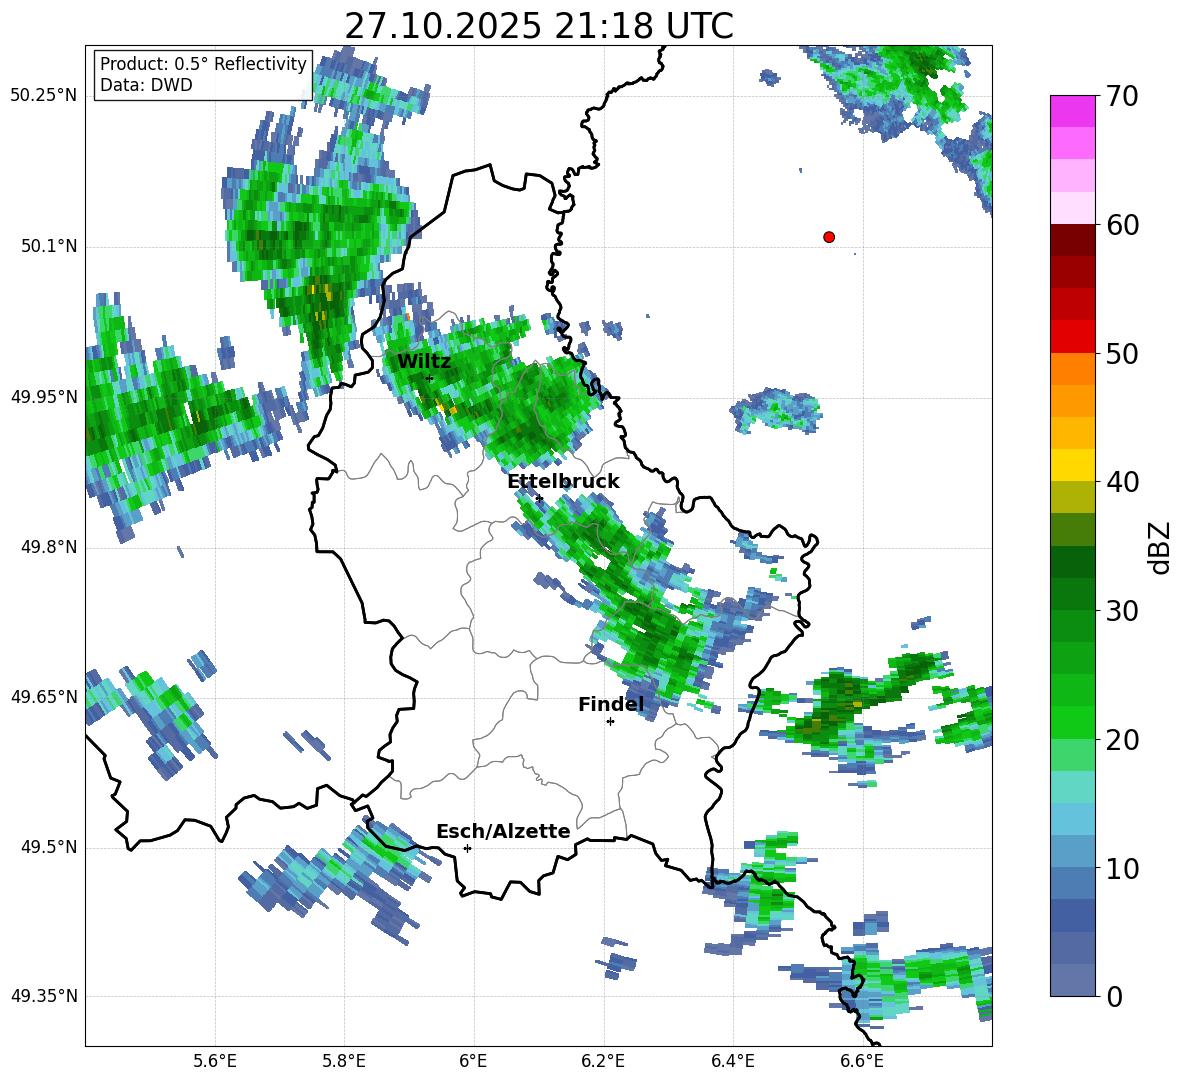
Task: Click the 6.2°E longitude label
Action: pyautogui.click(x=603, y=1061)
